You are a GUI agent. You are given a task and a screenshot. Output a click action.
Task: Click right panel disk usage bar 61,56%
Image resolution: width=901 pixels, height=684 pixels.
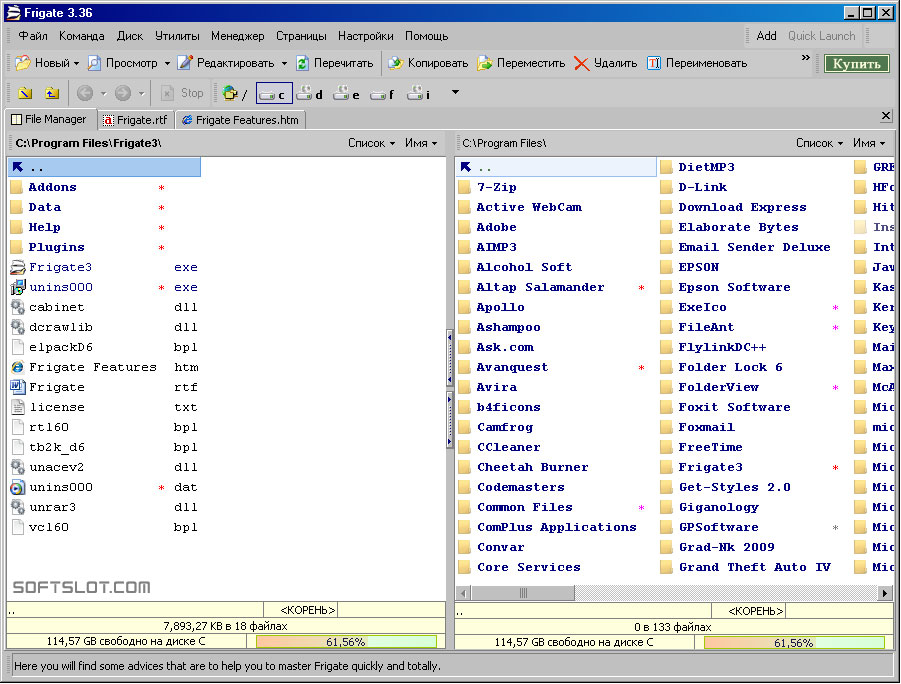click(x=794, y=643)
